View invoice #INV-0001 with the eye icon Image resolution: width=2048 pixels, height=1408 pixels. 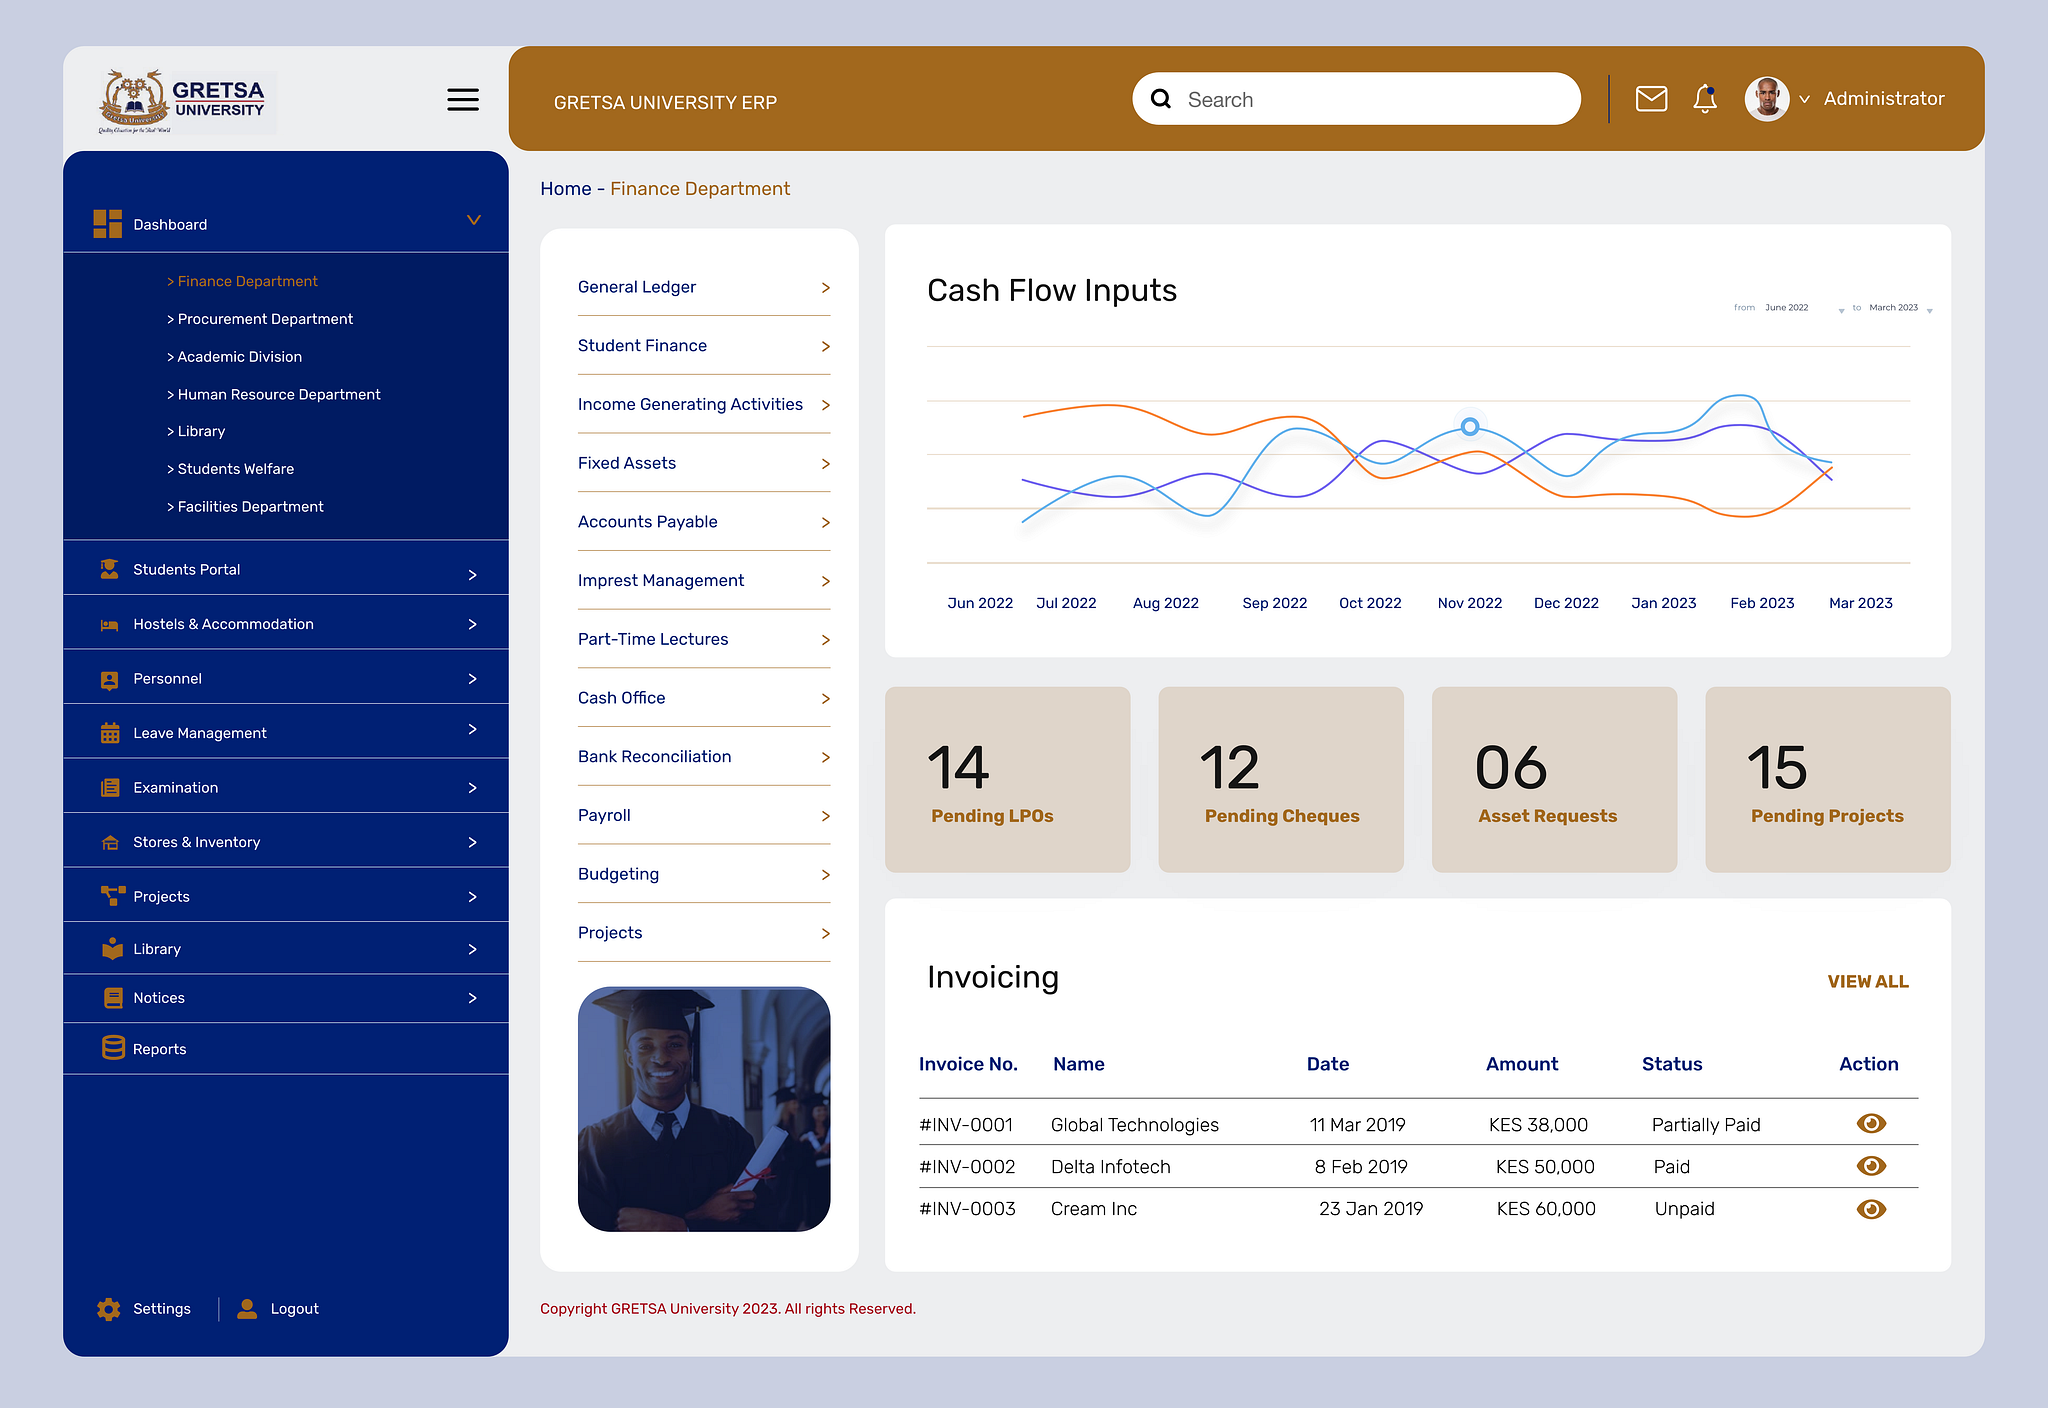1871,1123
